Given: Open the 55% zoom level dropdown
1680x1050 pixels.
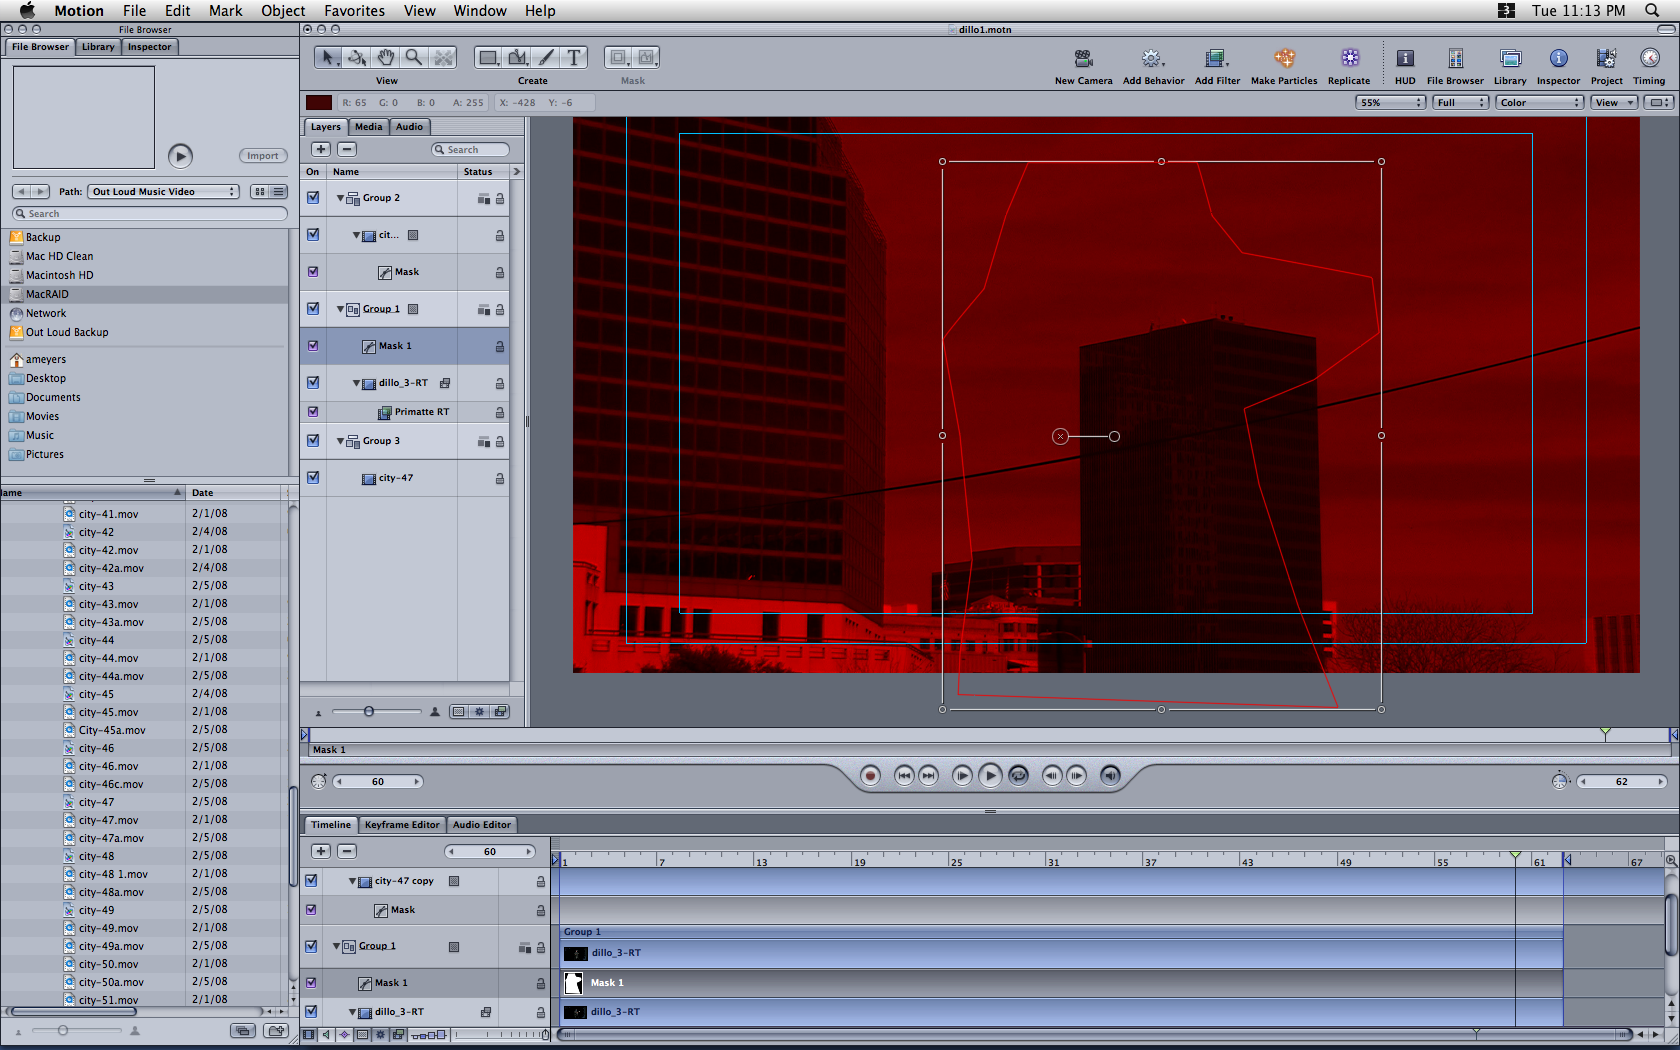Looking at the screenshot, I should click(1390, 103).
